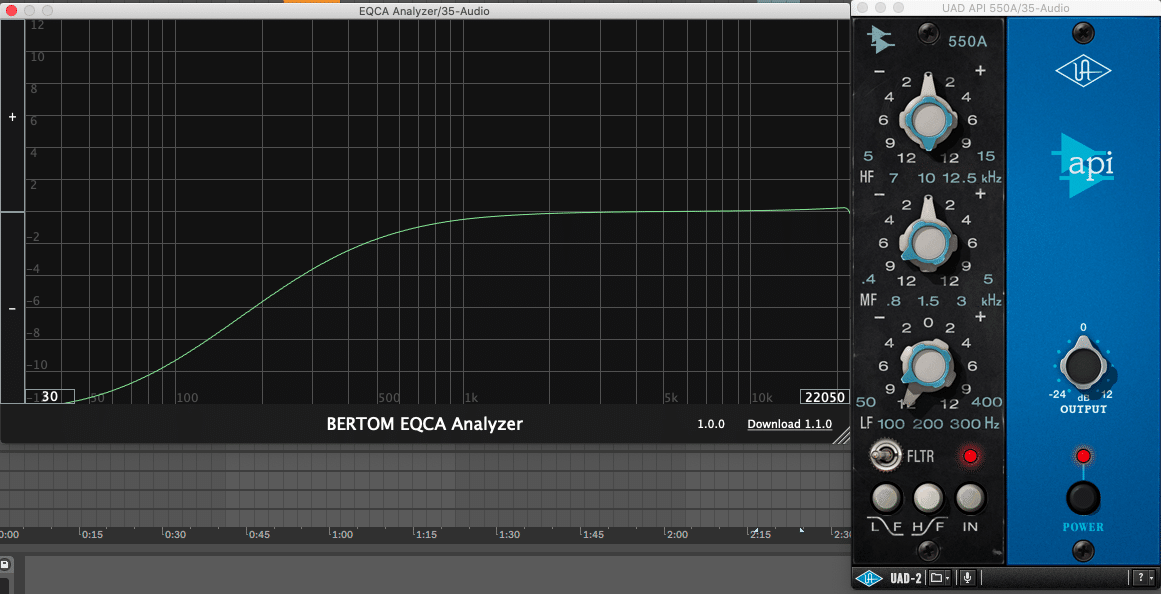1161x594 pixels.
Task: Click the 2:00 timeline marker
Action: click(x=677, y=534)
